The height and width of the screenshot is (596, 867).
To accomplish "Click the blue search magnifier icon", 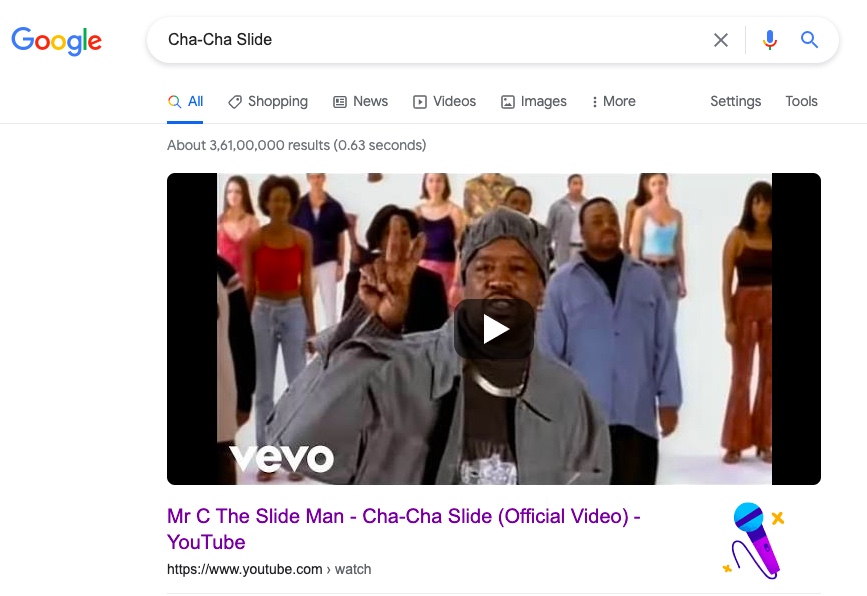I will tap(809, 40).
